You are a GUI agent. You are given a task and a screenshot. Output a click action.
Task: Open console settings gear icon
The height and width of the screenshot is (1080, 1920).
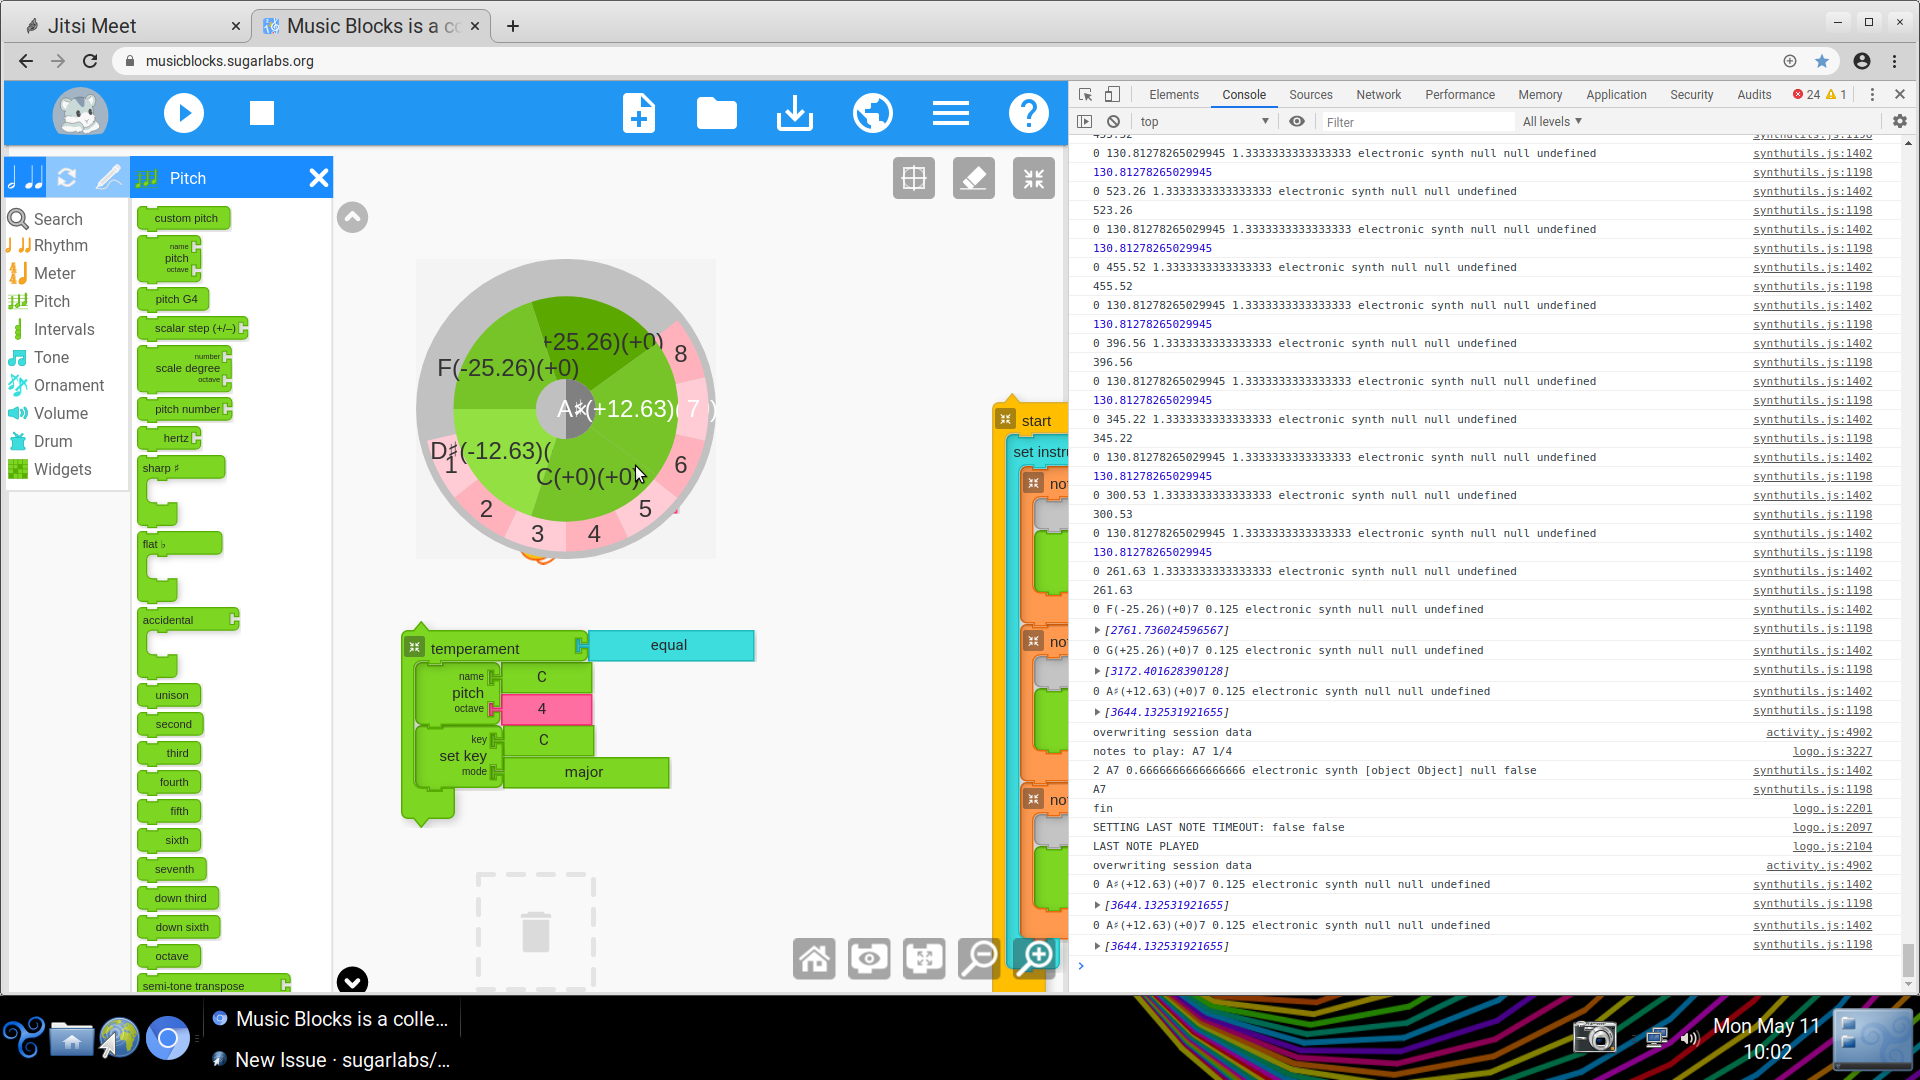[x=1900, y=122]
